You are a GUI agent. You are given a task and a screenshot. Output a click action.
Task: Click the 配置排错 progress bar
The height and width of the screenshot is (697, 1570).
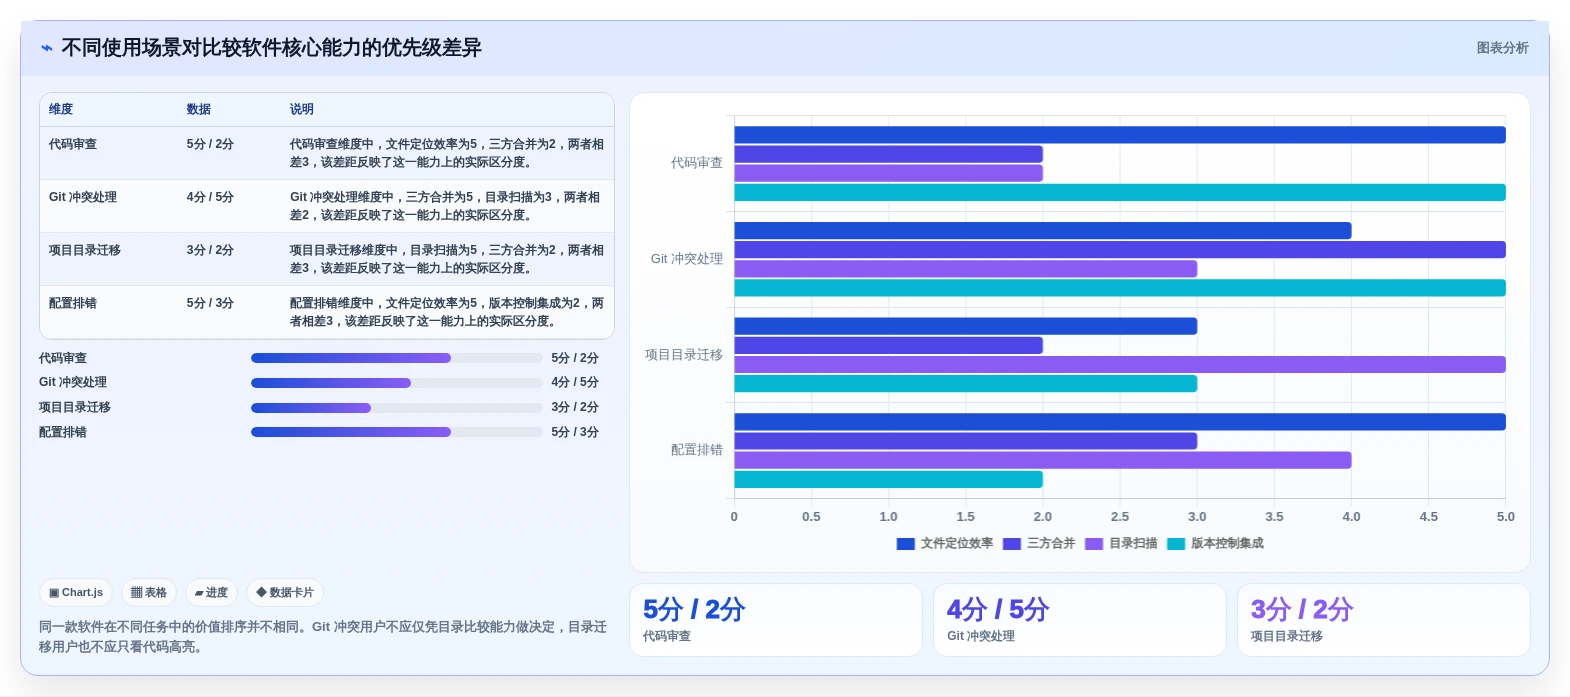pyautogui.click(x=396, y=432)
